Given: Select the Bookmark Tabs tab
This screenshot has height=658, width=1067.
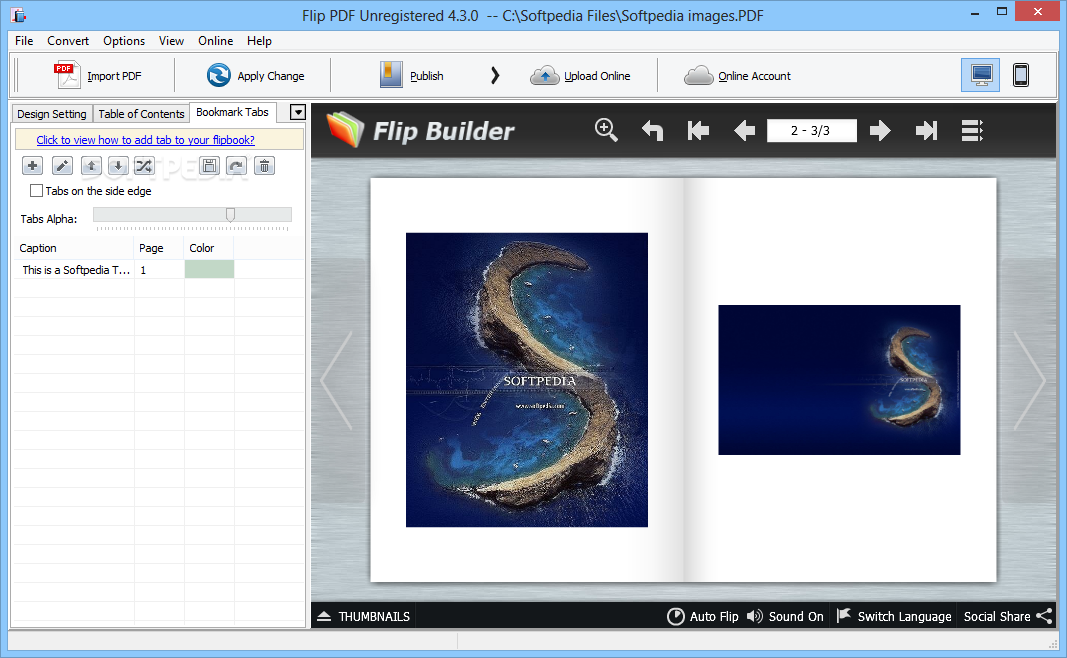Looking at the screenshot, I should point(232,112).
